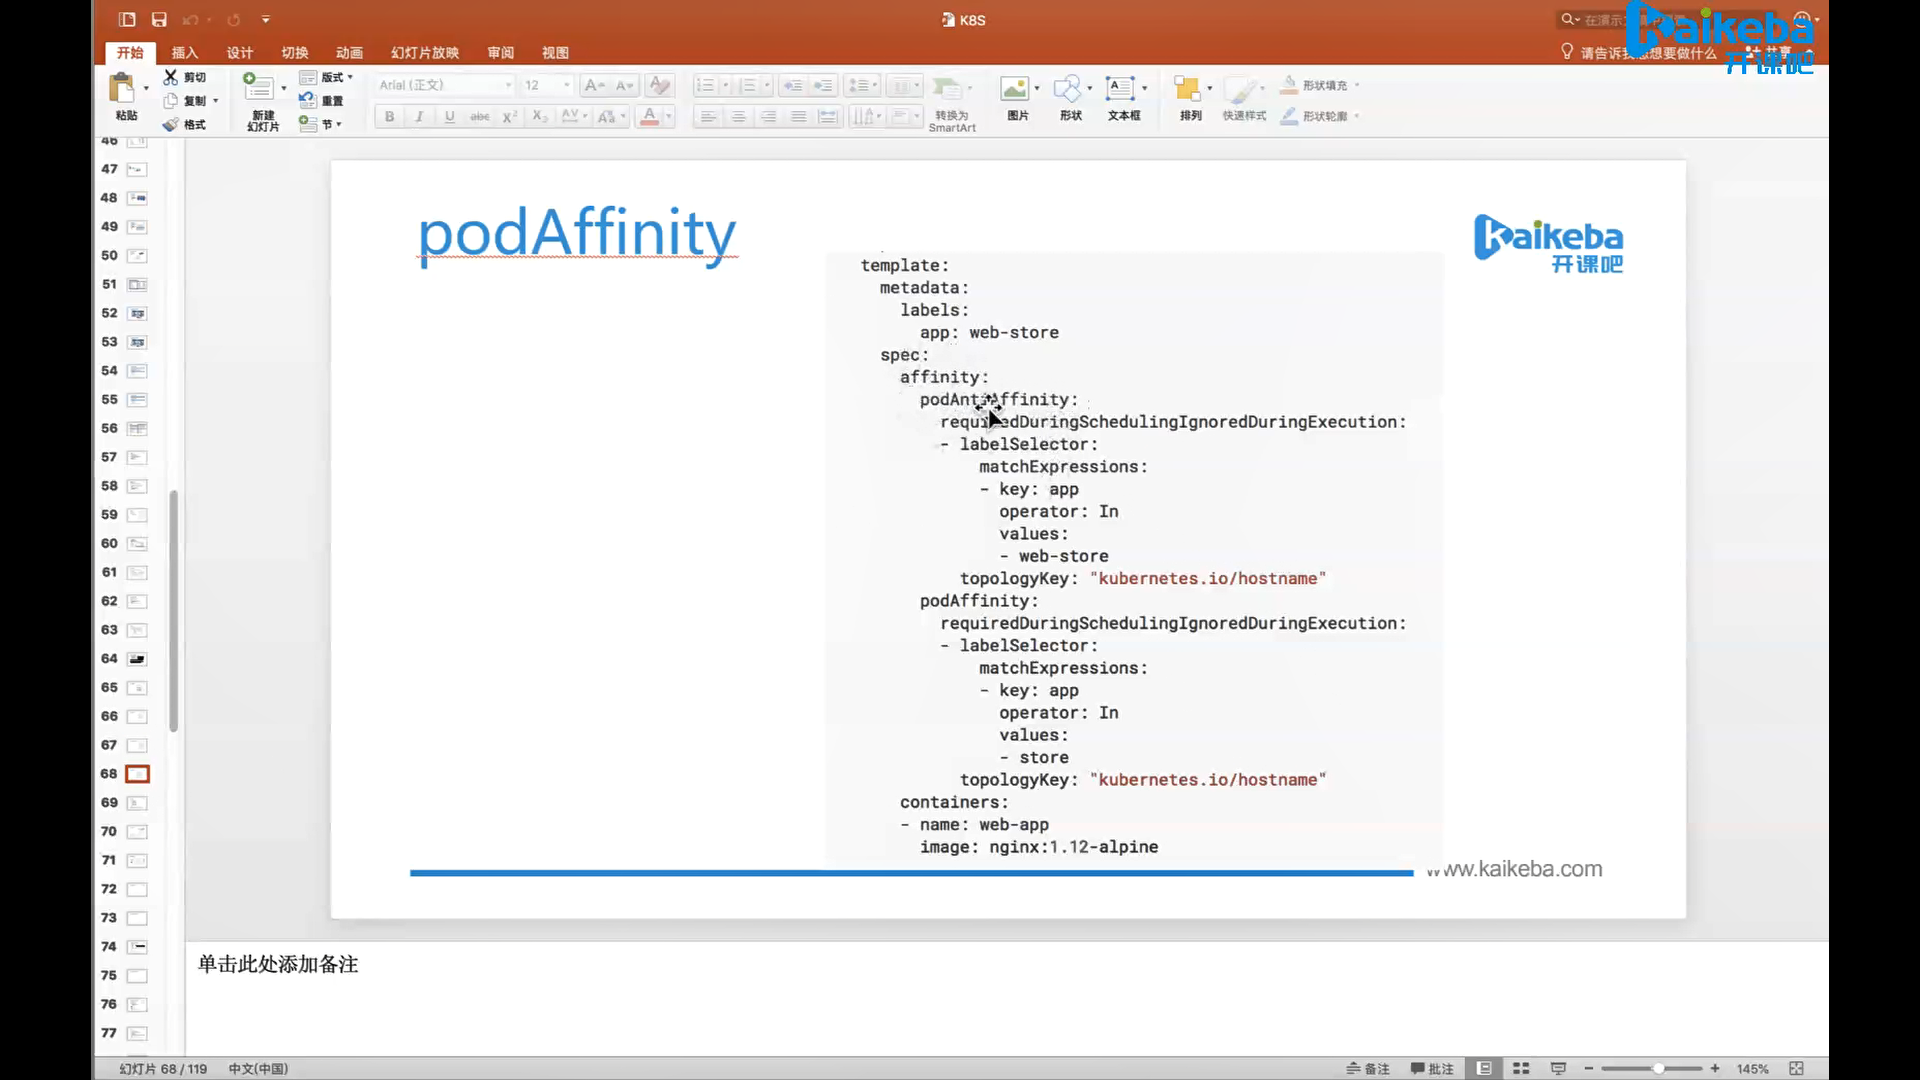Switch to the 插入 ribbon tab
This screenshot has width=1920, height=1080.
coord(184,53)
